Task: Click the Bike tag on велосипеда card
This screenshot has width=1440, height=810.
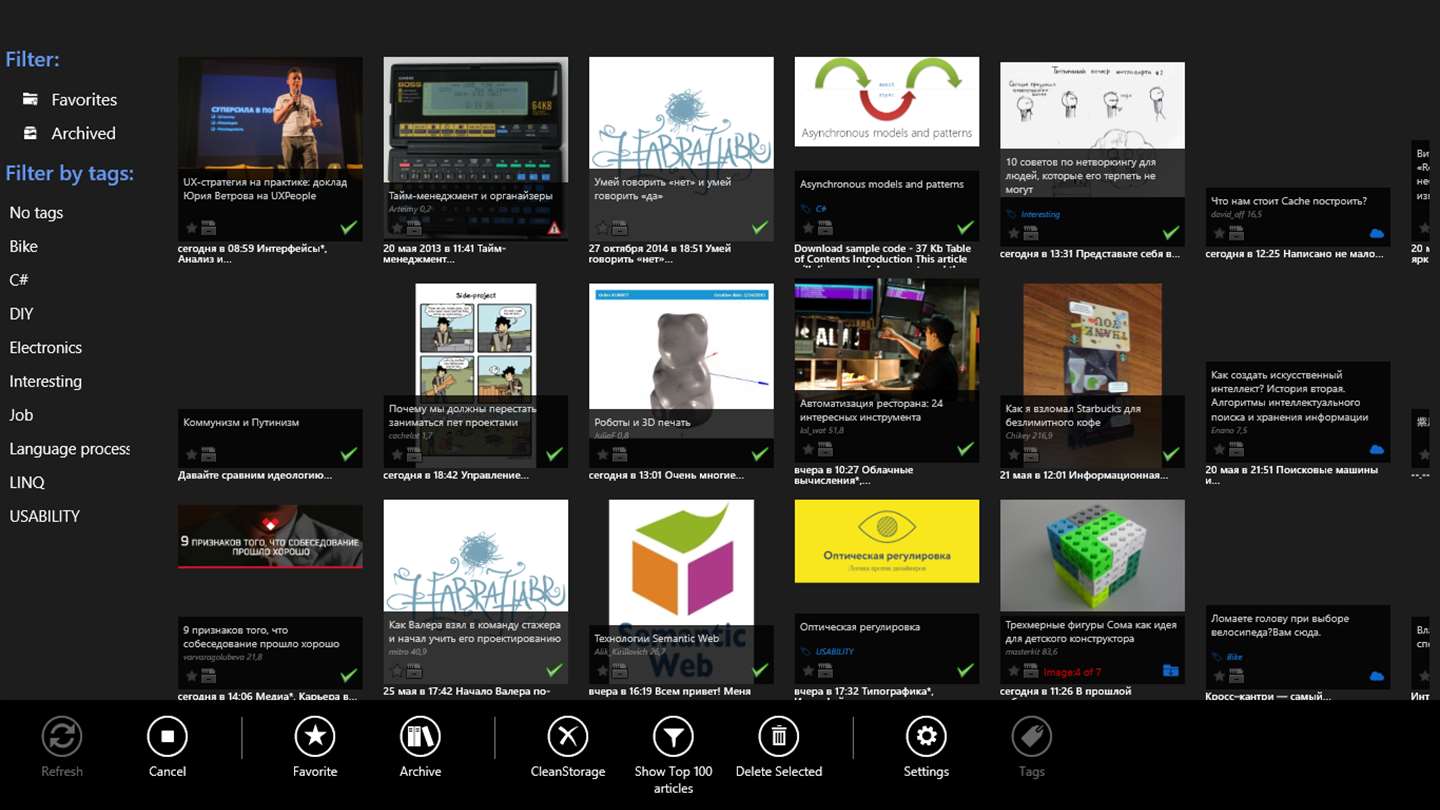Action: pyautogui.click(x=1234, y=657)
